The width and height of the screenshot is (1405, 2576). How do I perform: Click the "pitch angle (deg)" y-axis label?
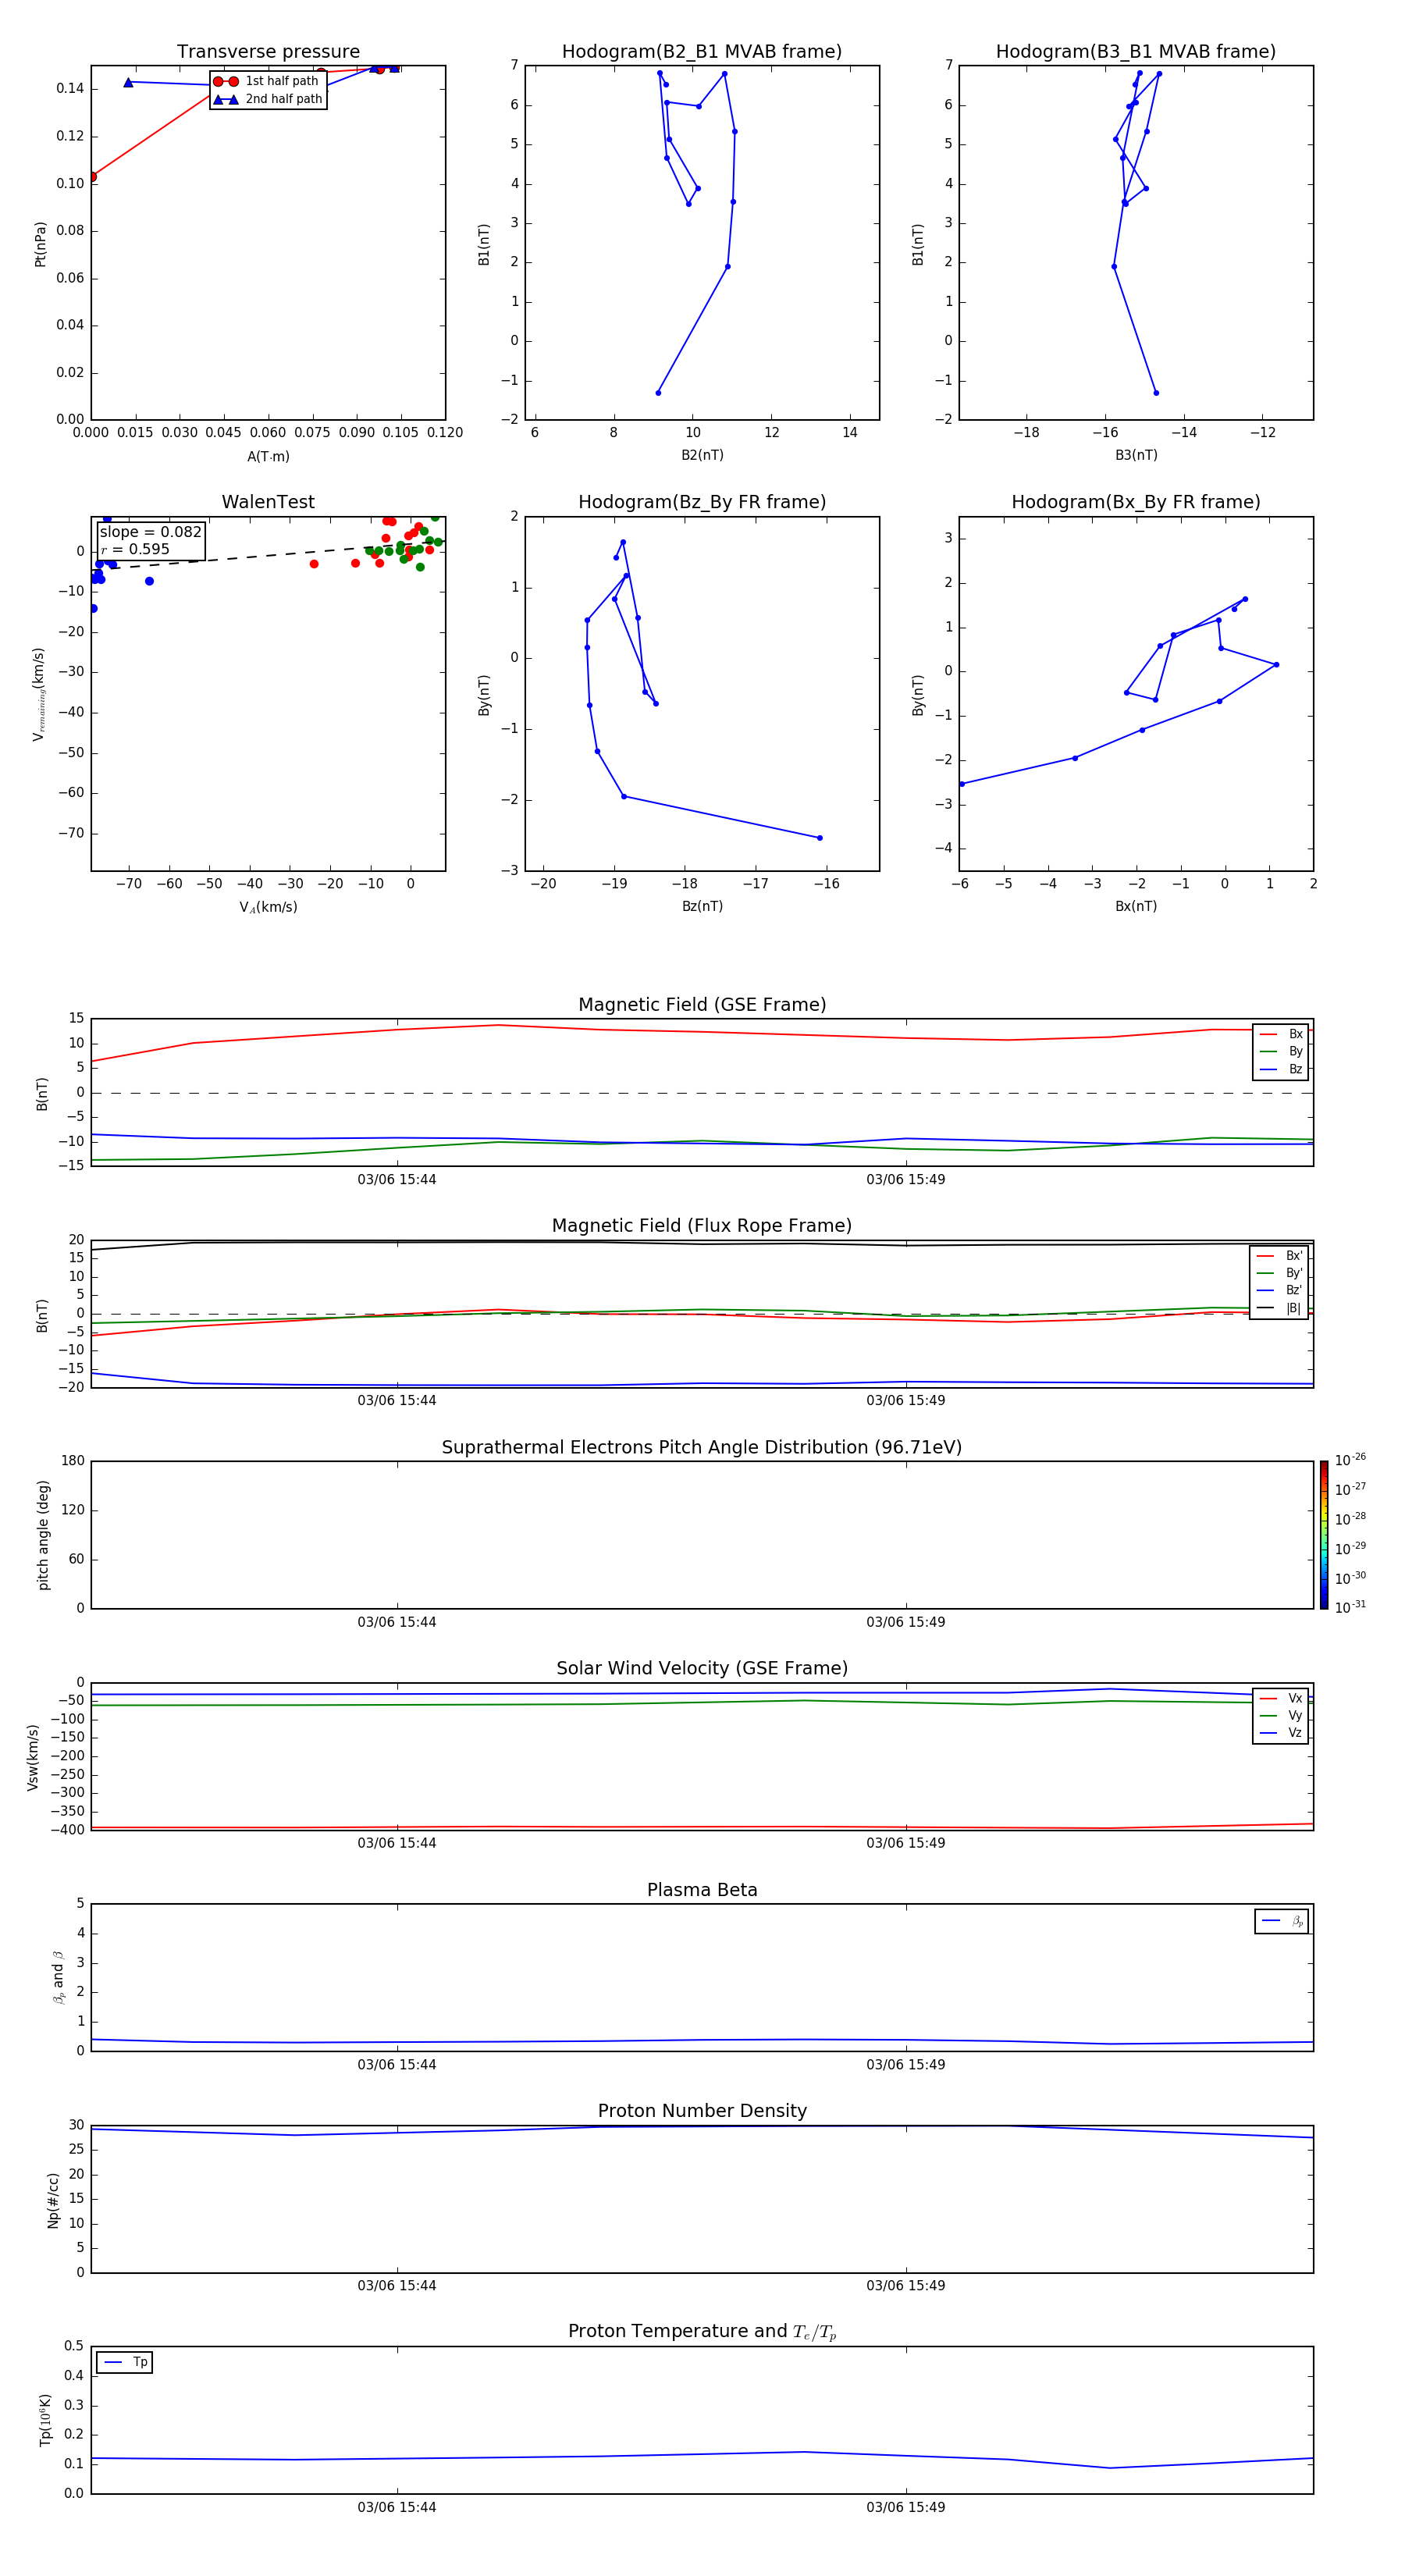[43, 1535]
